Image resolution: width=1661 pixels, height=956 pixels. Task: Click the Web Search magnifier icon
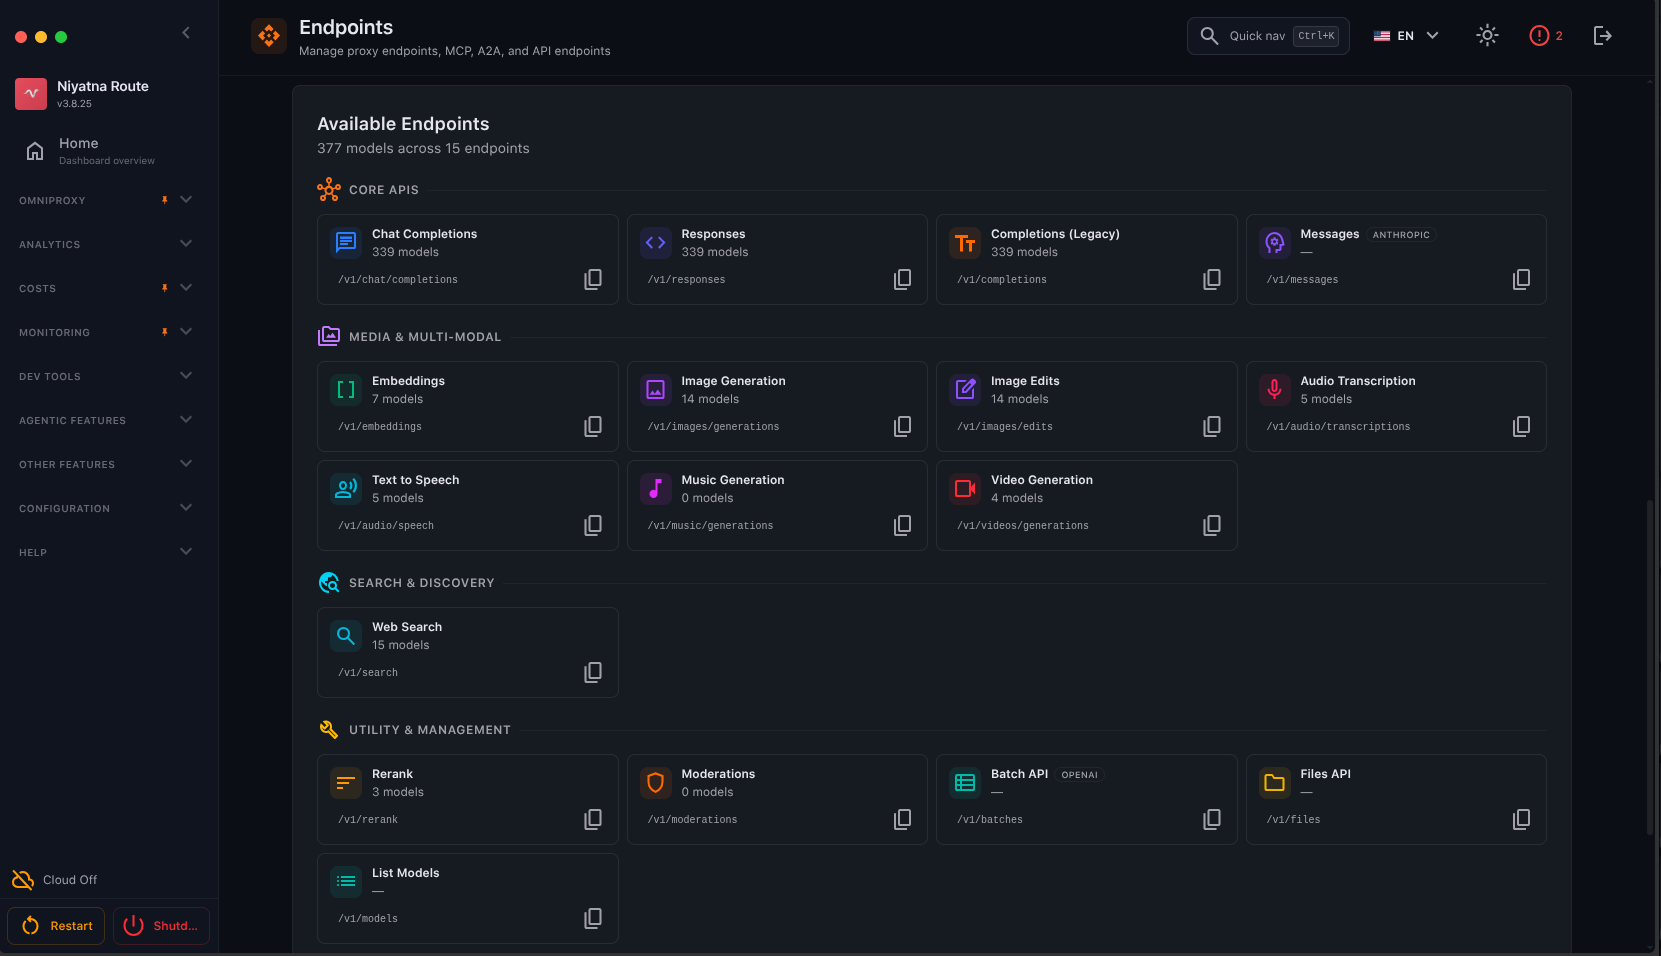tap(346, 635)
